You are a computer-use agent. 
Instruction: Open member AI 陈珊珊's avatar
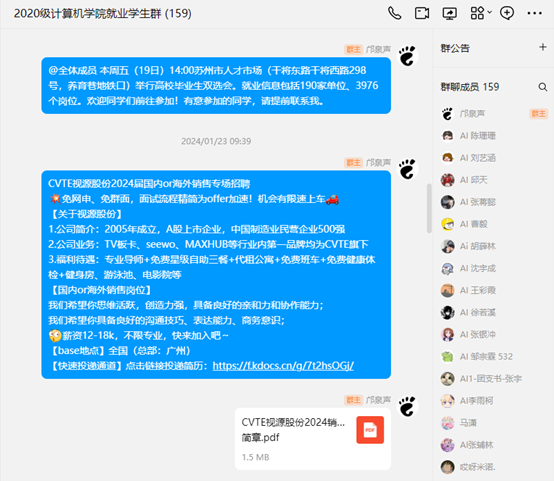point(447,136)
